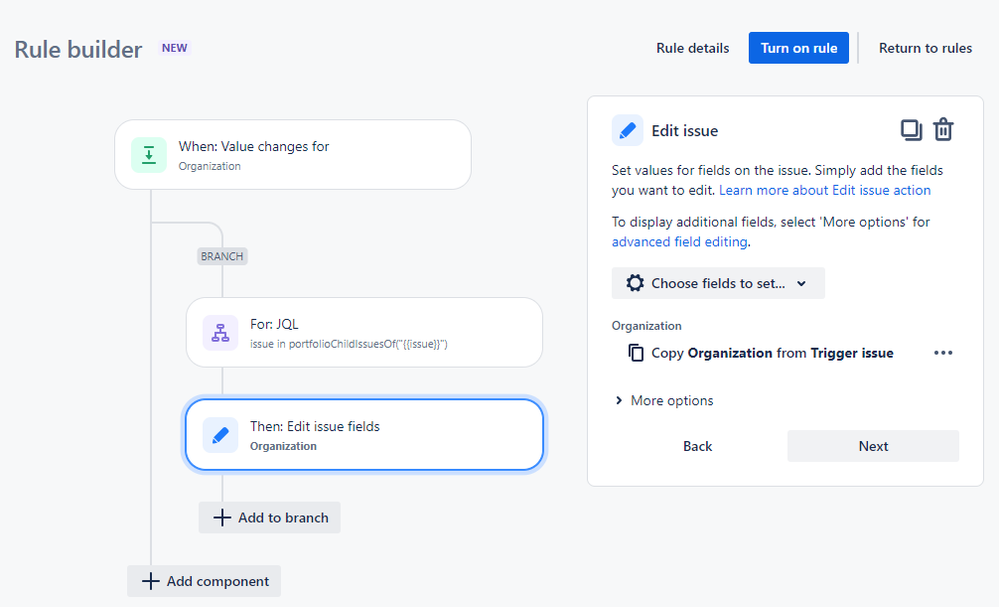This screenshot has width=999, height=607.
Task: Delete Edit issue component with trash icon
Action: coord(944,130)
